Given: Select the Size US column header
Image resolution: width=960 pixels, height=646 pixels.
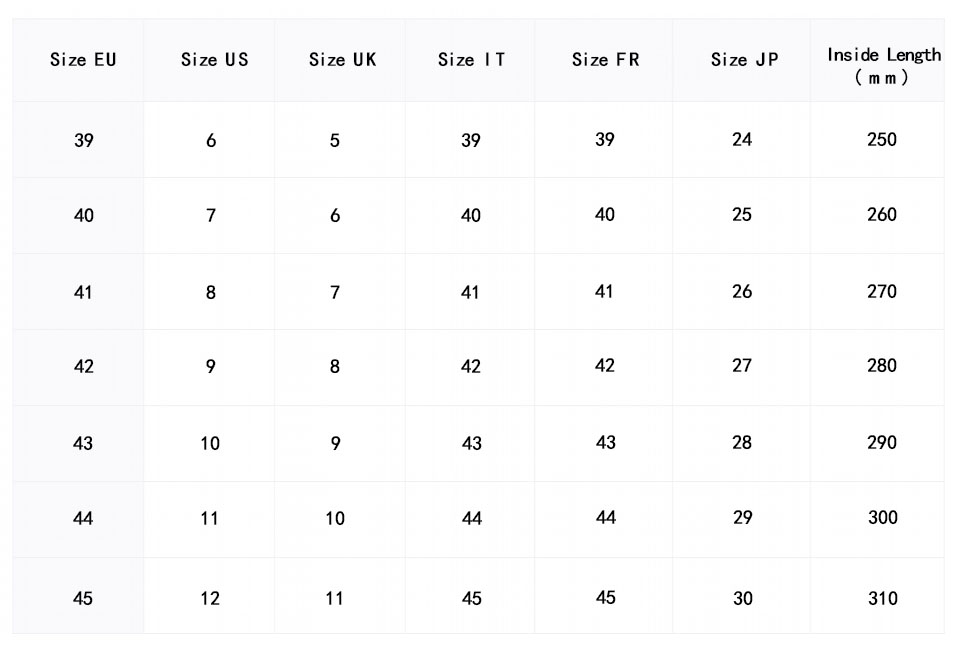Looking at the screenshot, I should pyautogui.click(x=214, y=60).
